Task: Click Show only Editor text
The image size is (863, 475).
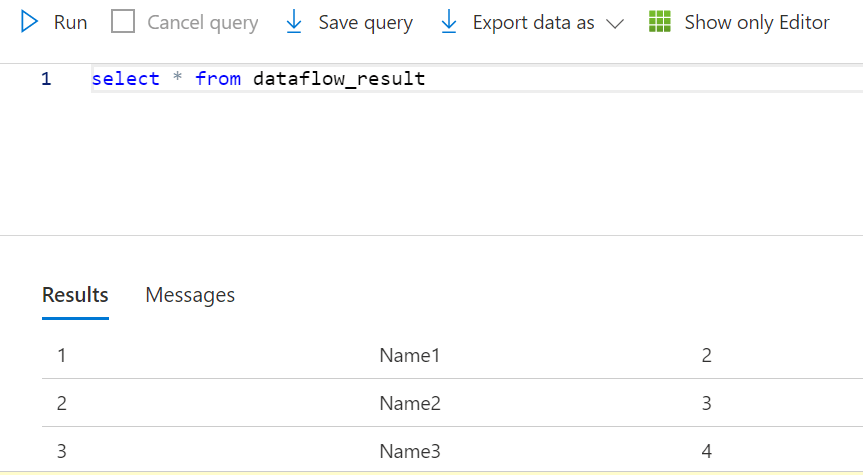Action: click(756, 22)
